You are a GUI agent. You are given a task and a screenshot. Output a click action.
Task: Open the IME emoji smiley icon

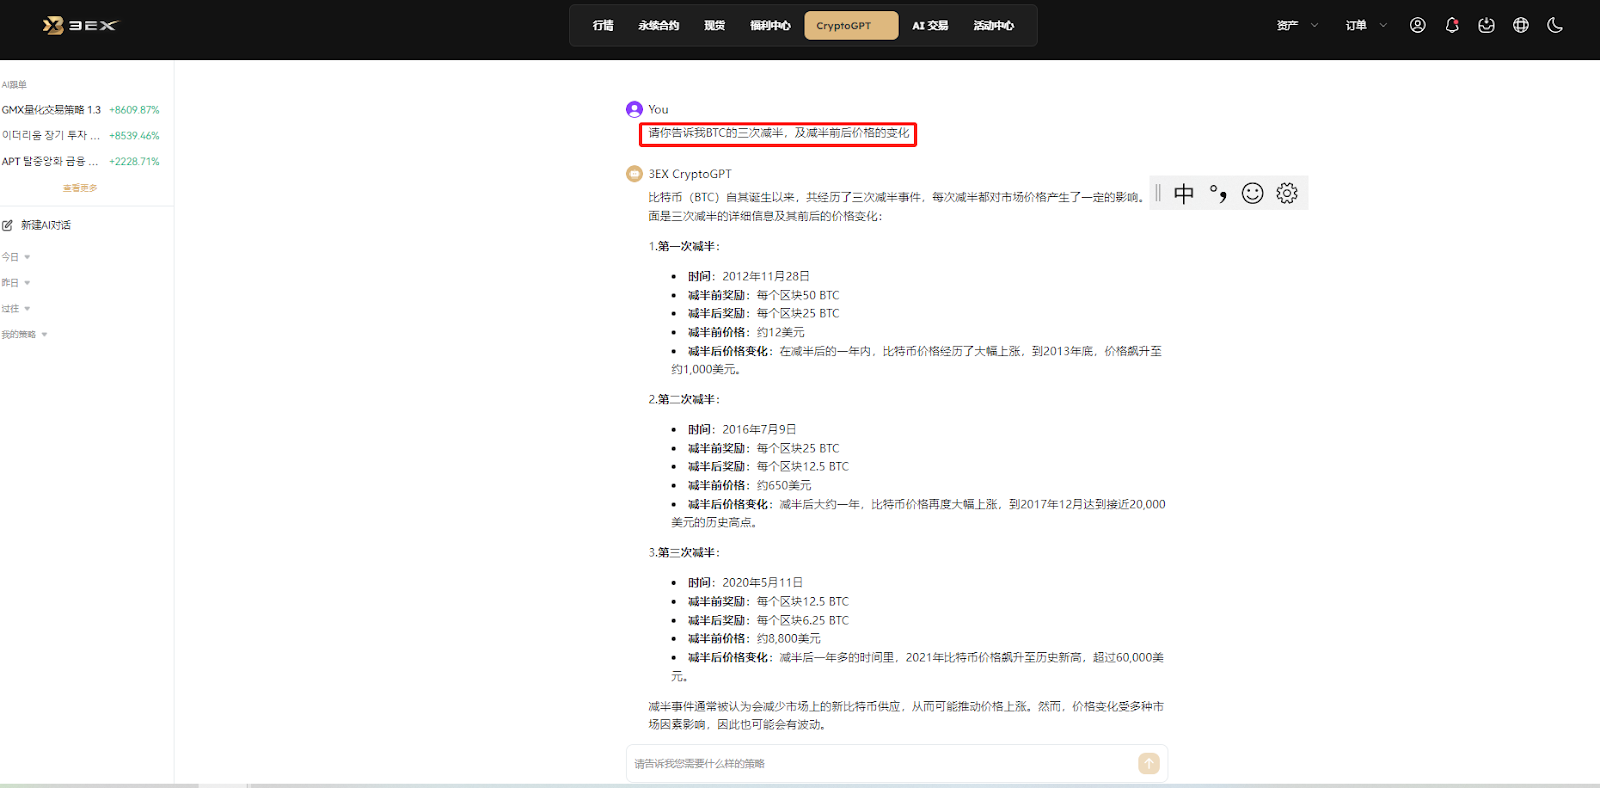tap(1253, 193)
